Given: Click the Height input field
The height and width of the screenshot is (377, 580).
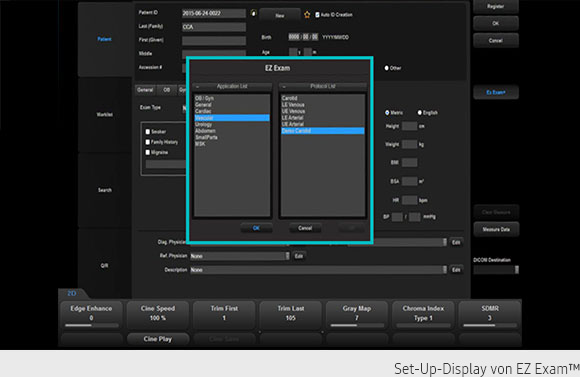Looking at the screenshot, I should (409, 126).
